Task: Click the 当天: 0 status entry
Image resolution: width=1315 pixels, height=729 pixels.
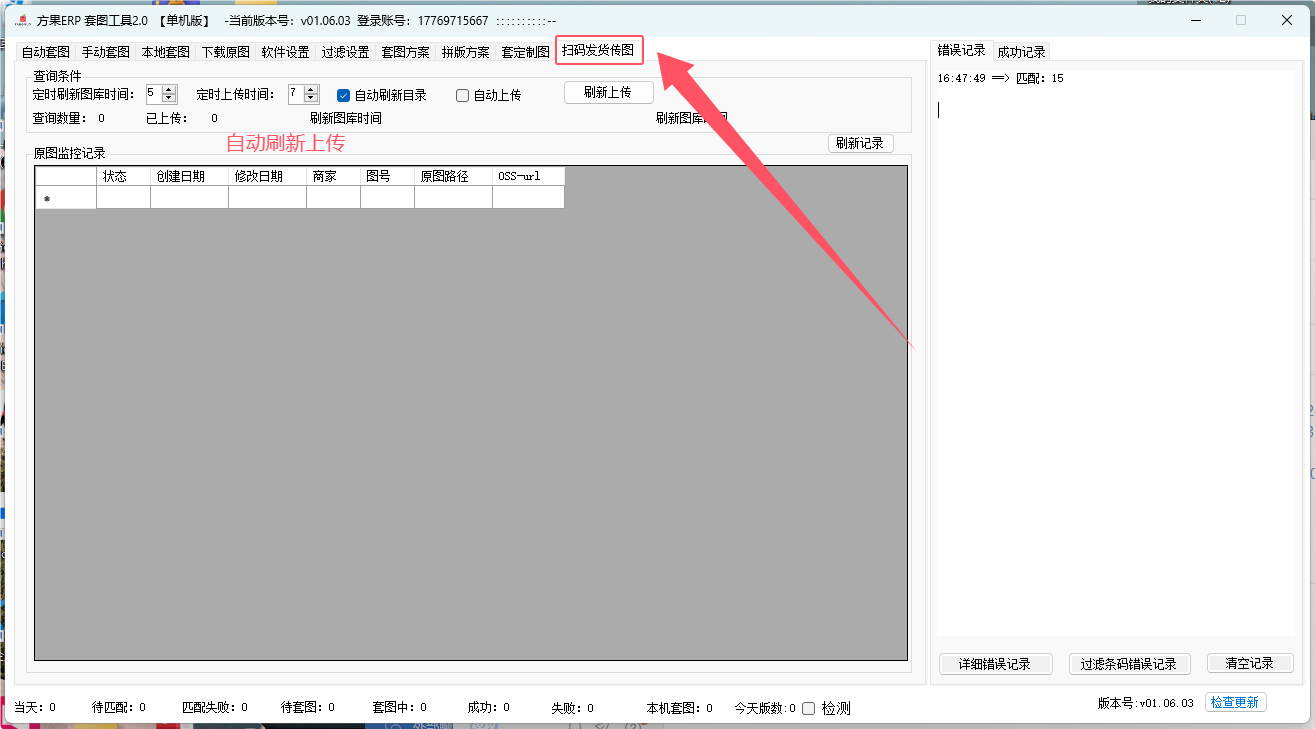Action: (35, 708)
